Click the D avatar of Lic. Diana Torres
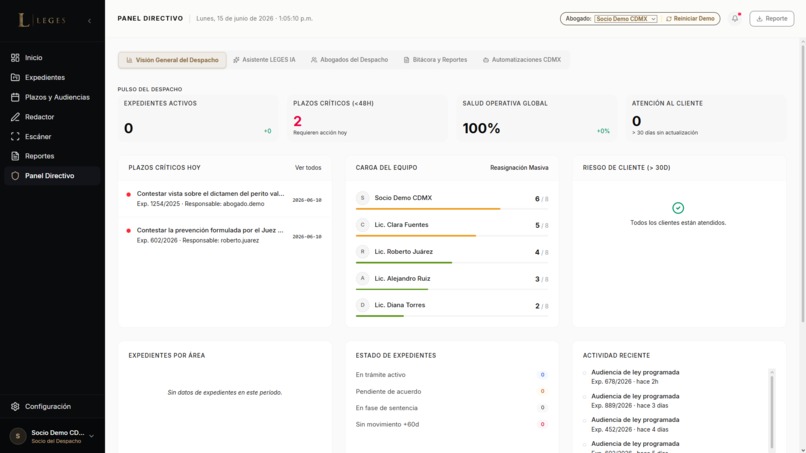806x453 pixels. 362,305
